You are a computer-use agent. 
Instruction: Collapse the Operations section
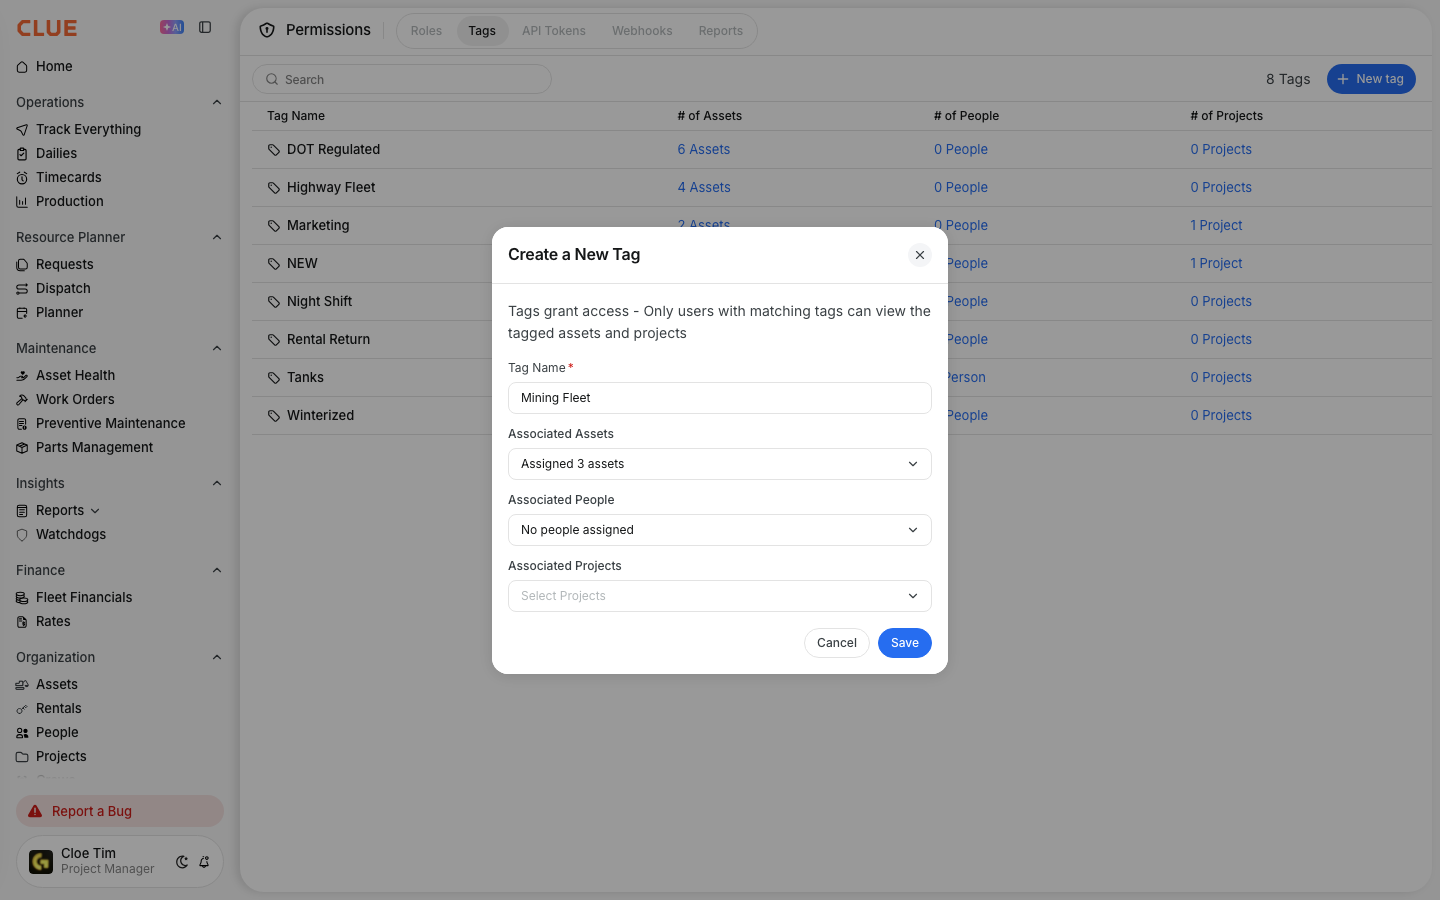pyautogui.click(x=217, y=102)
